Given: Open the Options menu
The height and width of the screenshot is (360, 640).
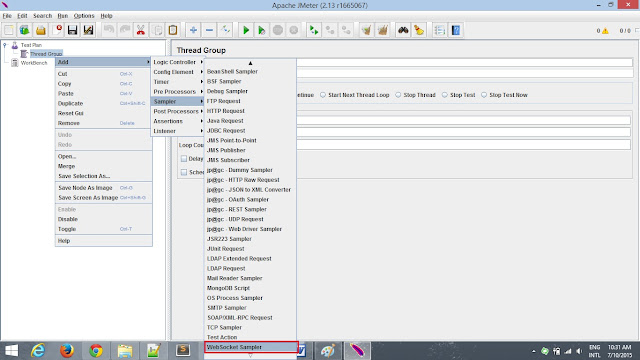Looking at the screenshot, I should [84, 16].
